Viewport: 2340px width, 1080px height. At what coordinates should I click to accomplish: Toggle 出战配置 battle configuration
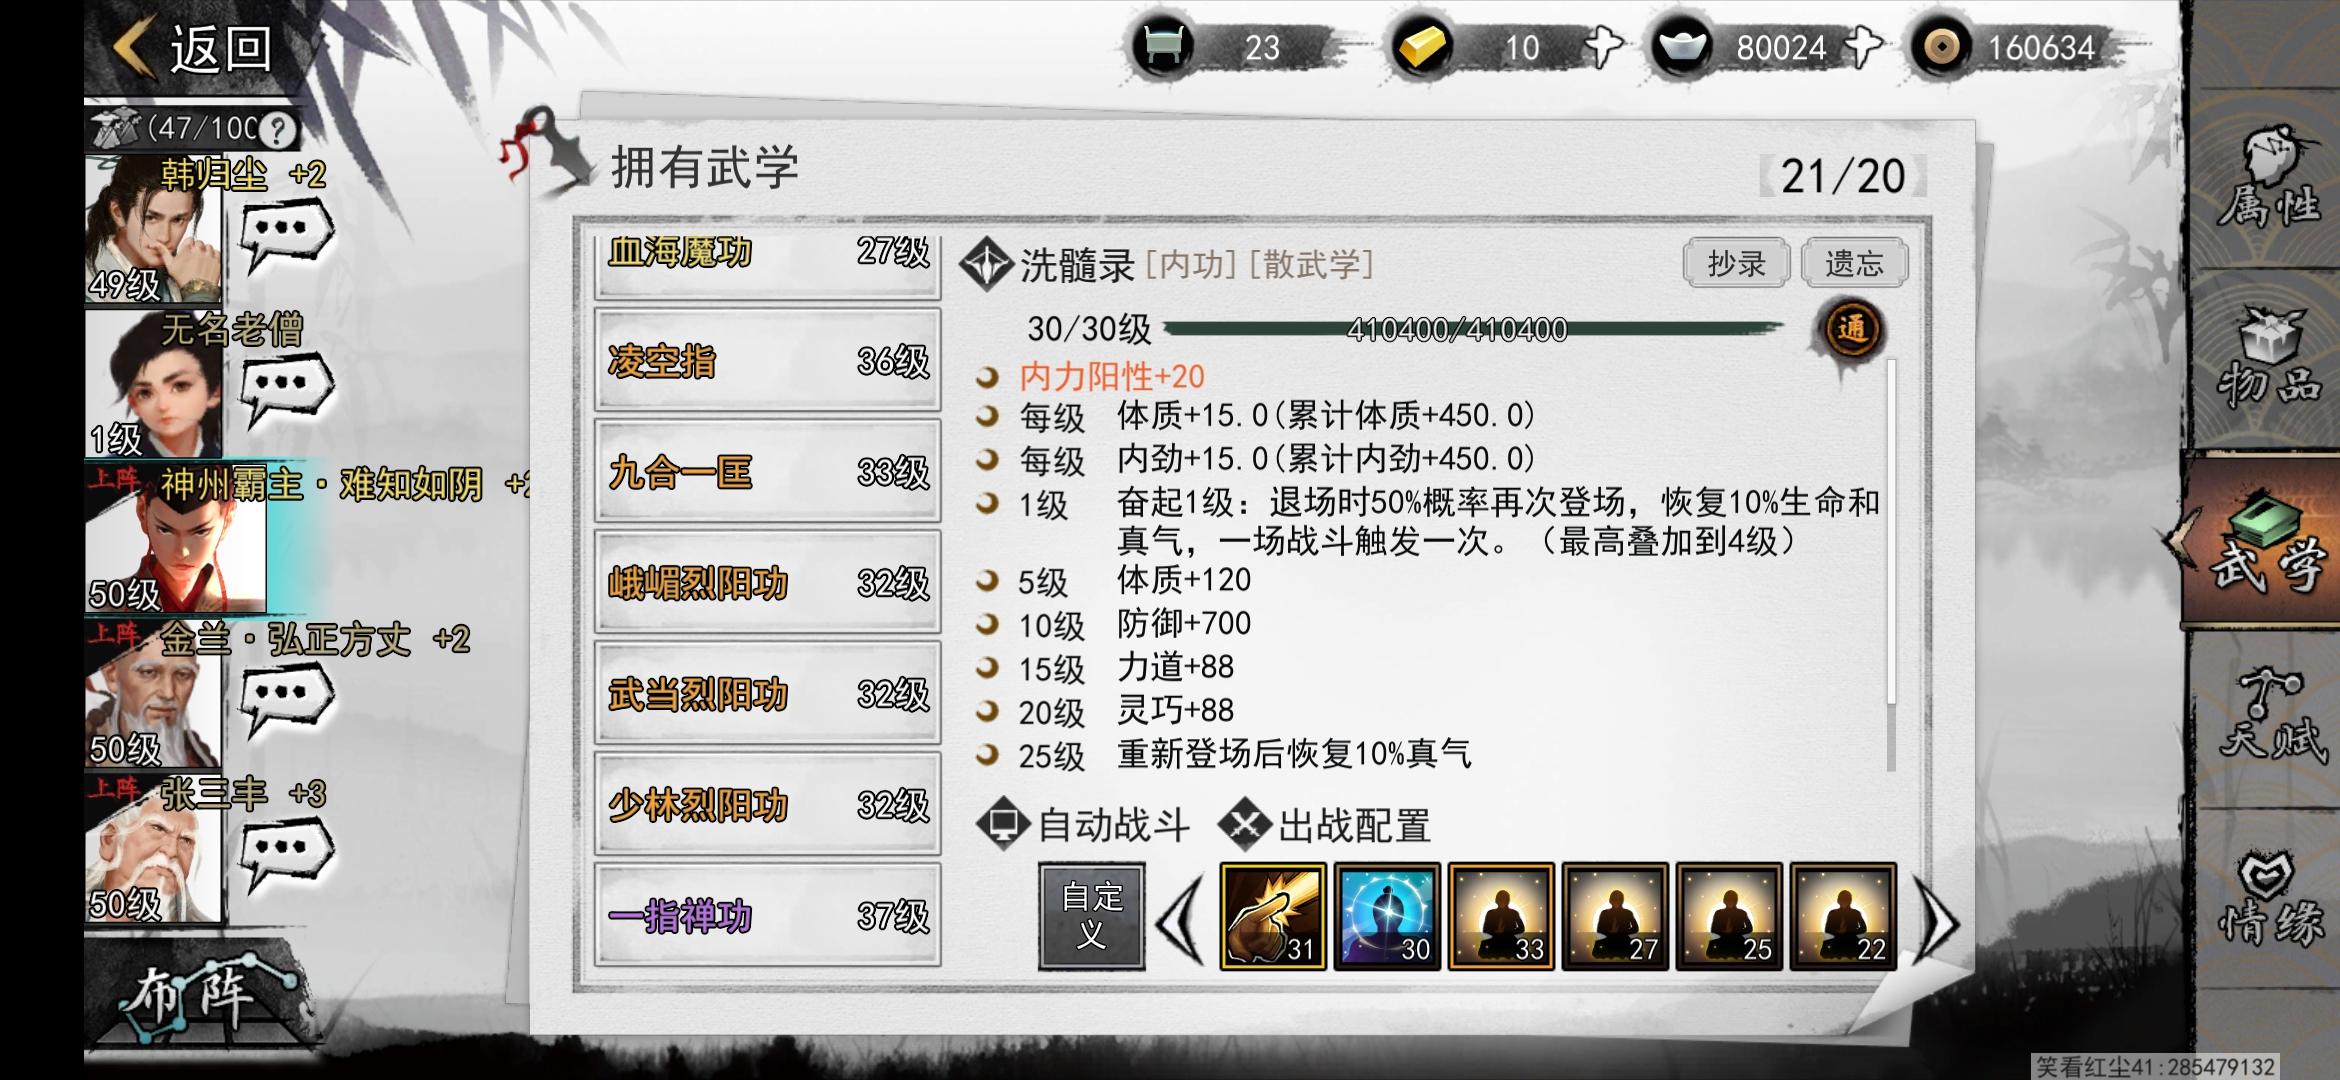(1325, 826)
